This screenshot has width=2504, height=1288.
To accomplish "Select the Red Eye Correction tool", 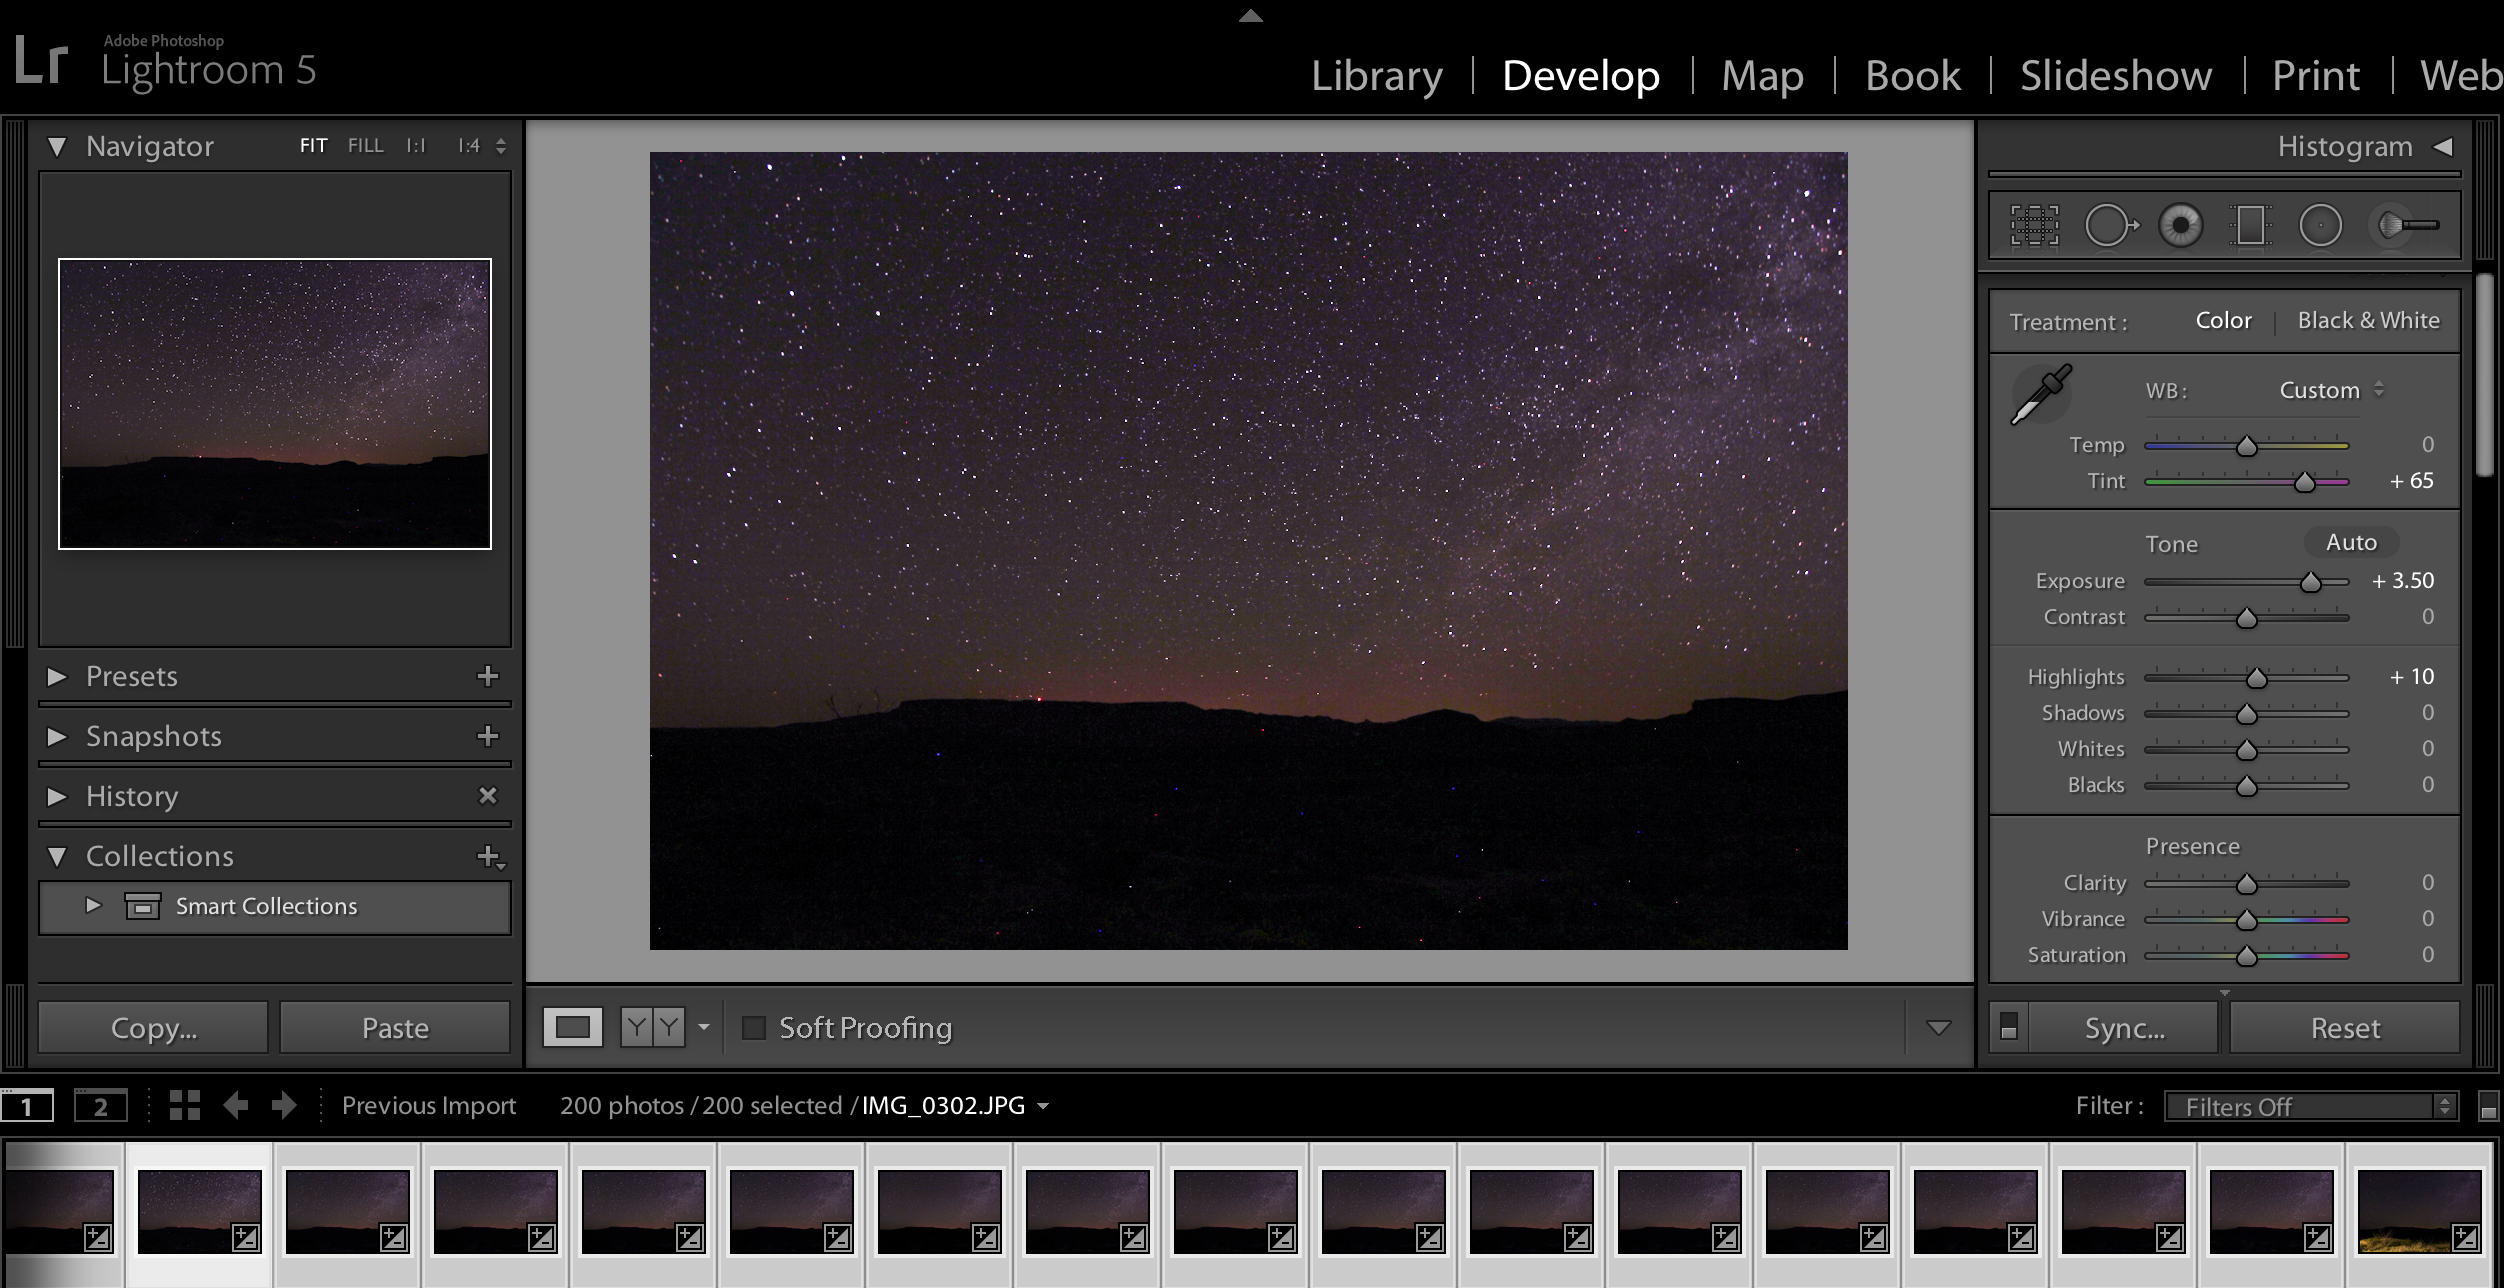I will coord(2180,225).
